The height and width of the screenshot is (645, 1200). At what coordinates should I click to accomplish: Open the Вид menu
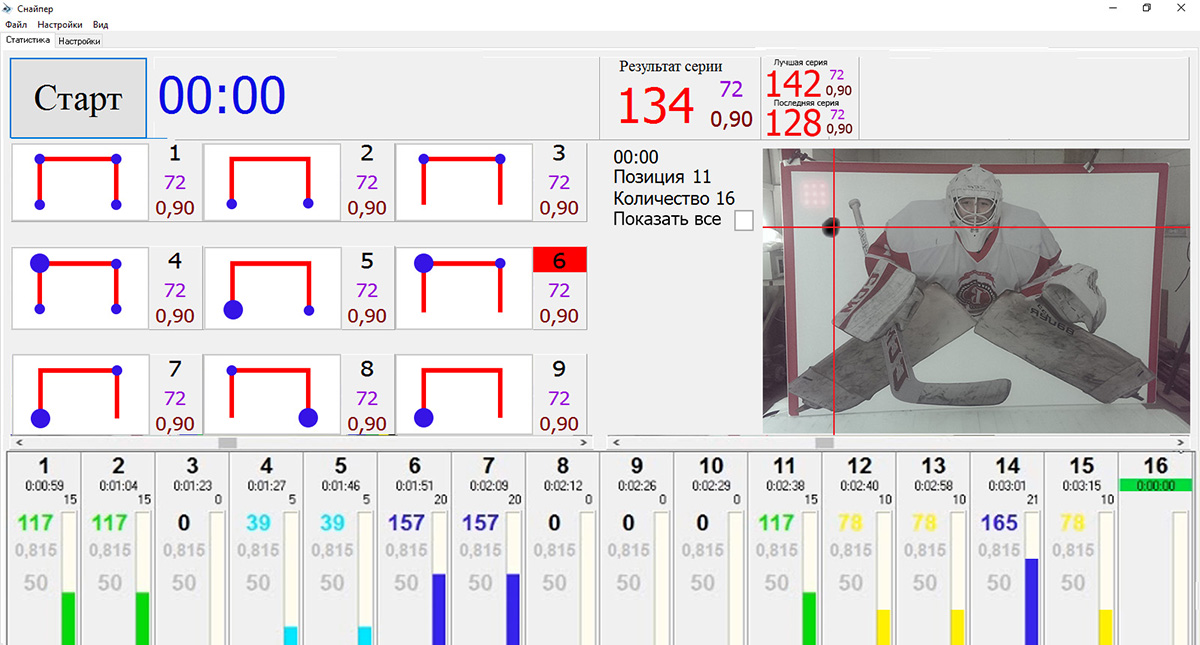(100, 24)
